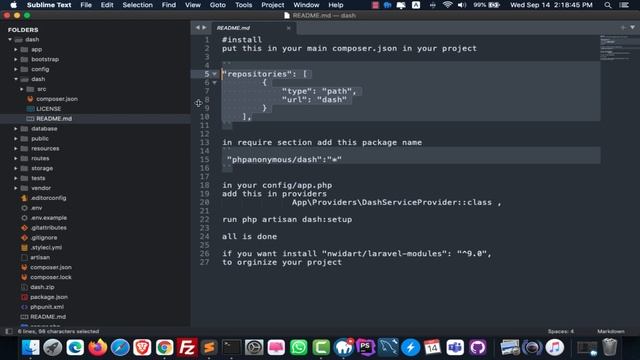Open the Project menu

pos(273,5)
